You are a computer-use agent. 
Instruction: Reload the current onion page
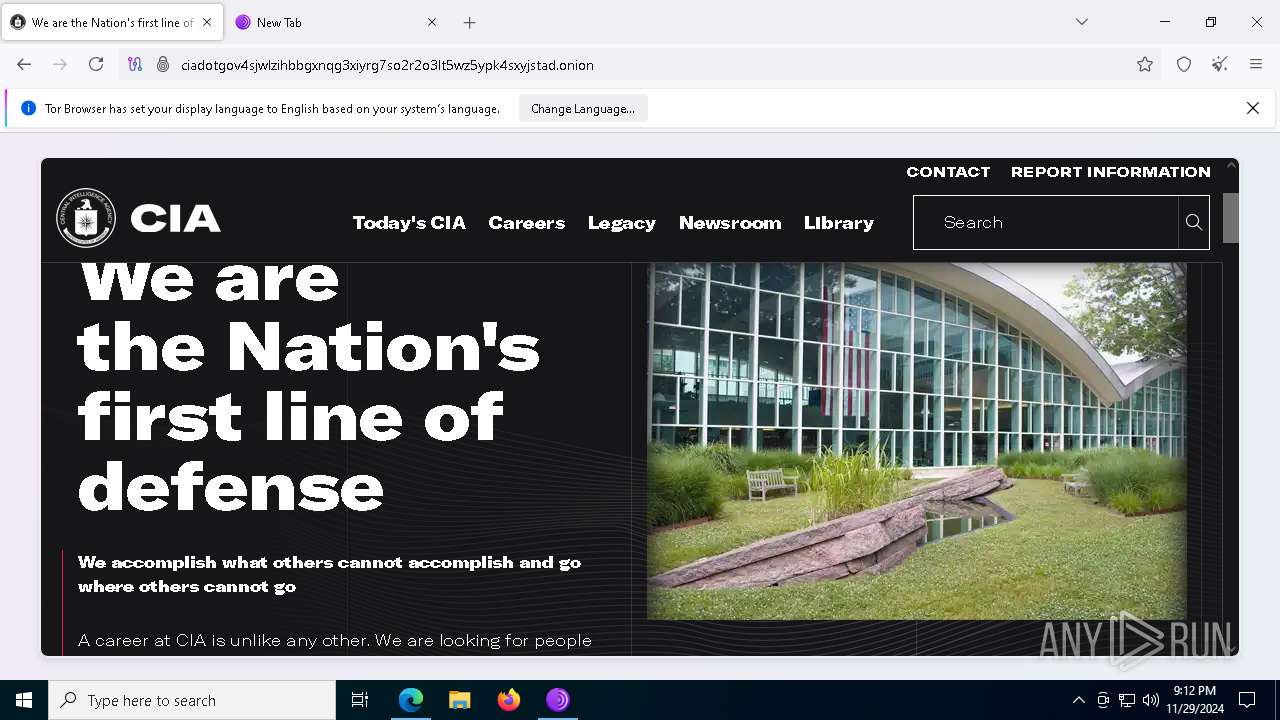click(x=96, y=64)
